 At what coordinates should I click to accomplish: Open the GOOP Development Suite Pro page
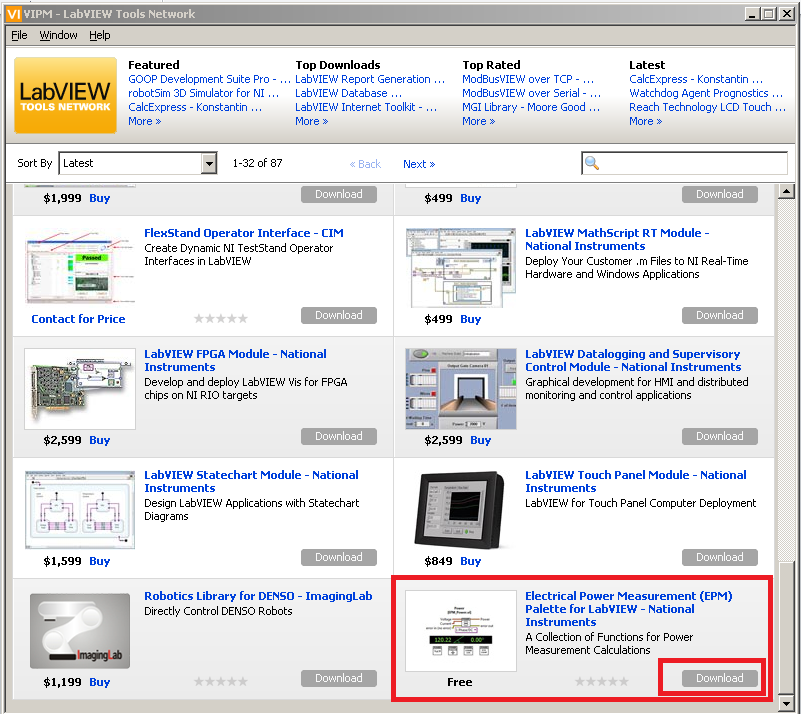tap(207, 78)
